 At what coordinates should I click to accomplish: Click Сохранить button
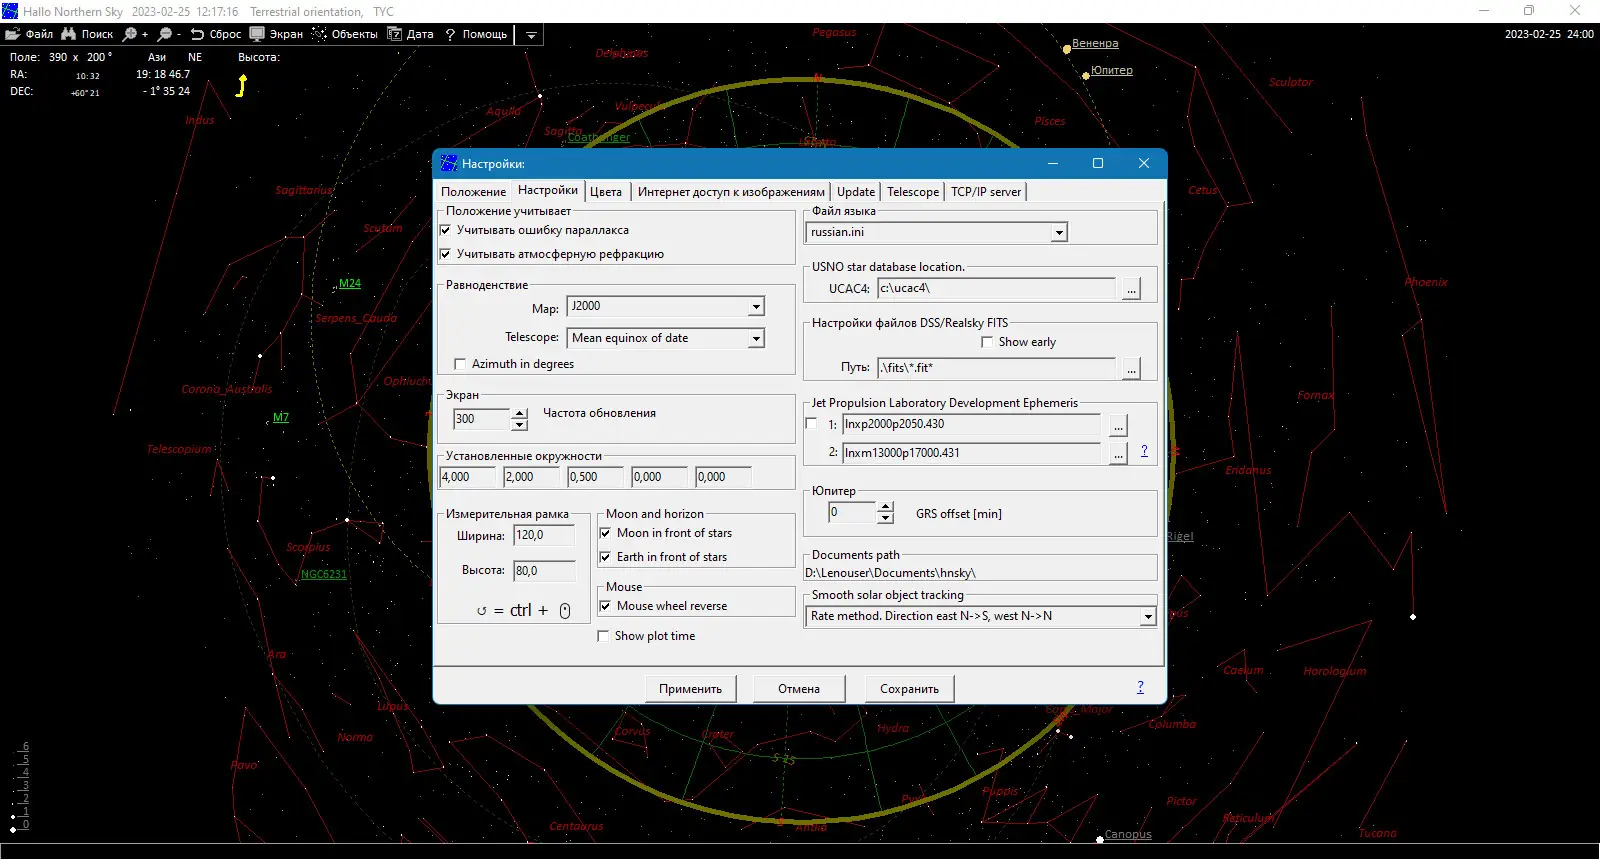point(909,689)
